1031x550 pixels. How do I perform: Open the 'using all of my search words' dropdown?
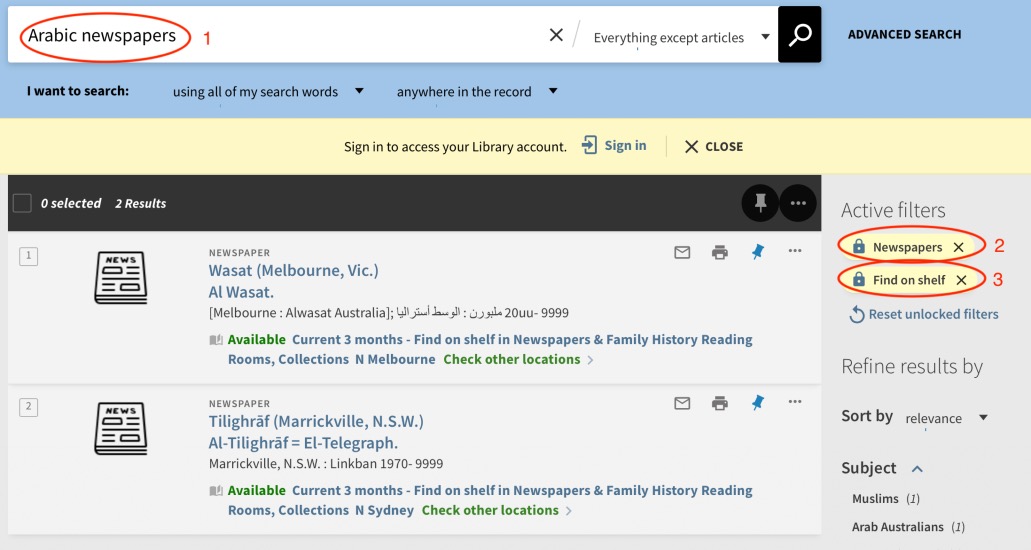(x=268, y=91)
